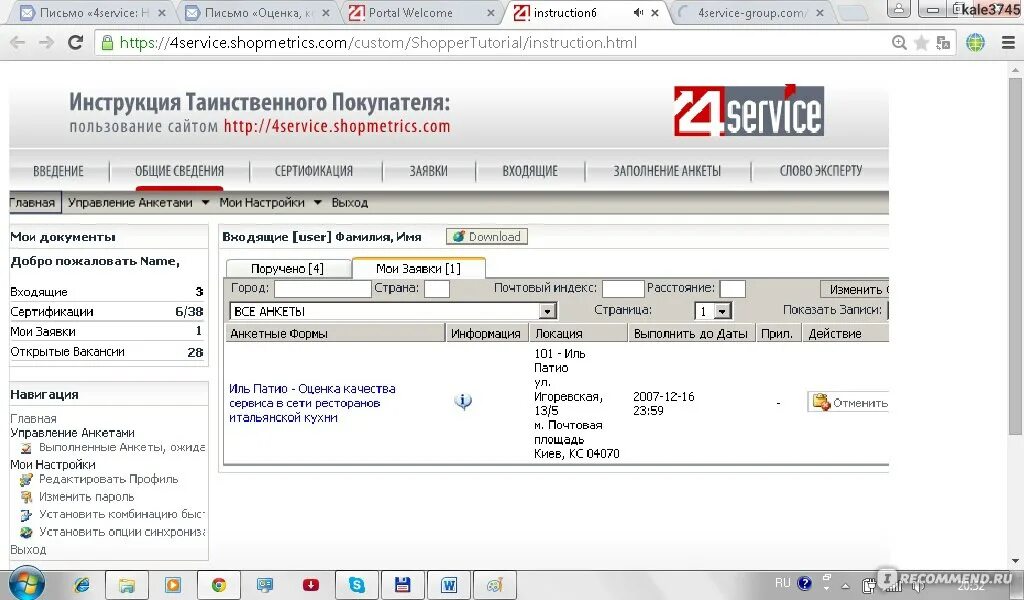
Task: Open the ЗАПОЛНЕНИЕ АНКЕТЫ section
Action: point(667,171)
